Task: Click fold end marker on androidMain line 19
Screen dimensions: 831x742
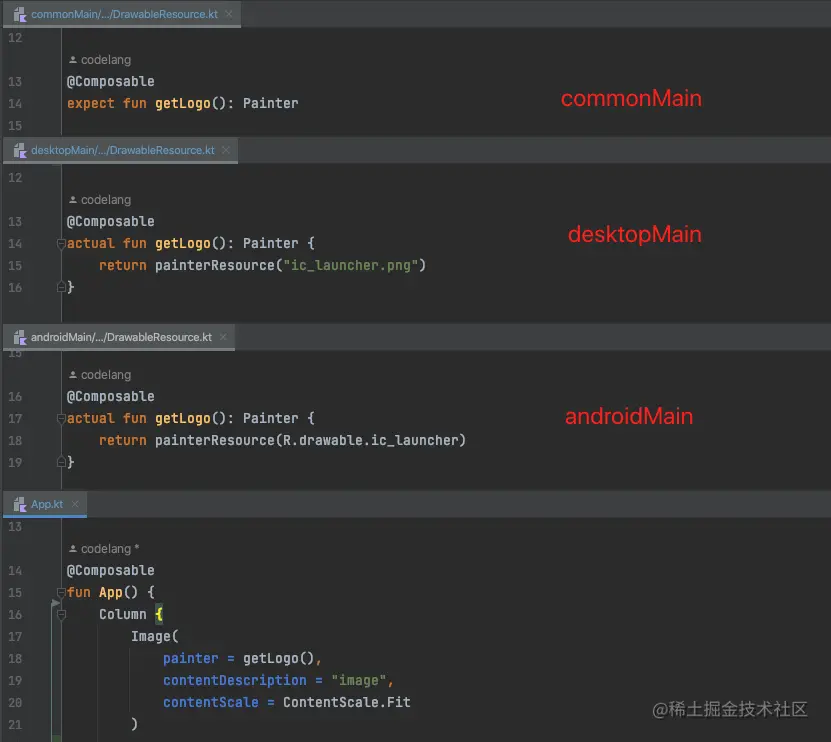Action: pos(61,462)
